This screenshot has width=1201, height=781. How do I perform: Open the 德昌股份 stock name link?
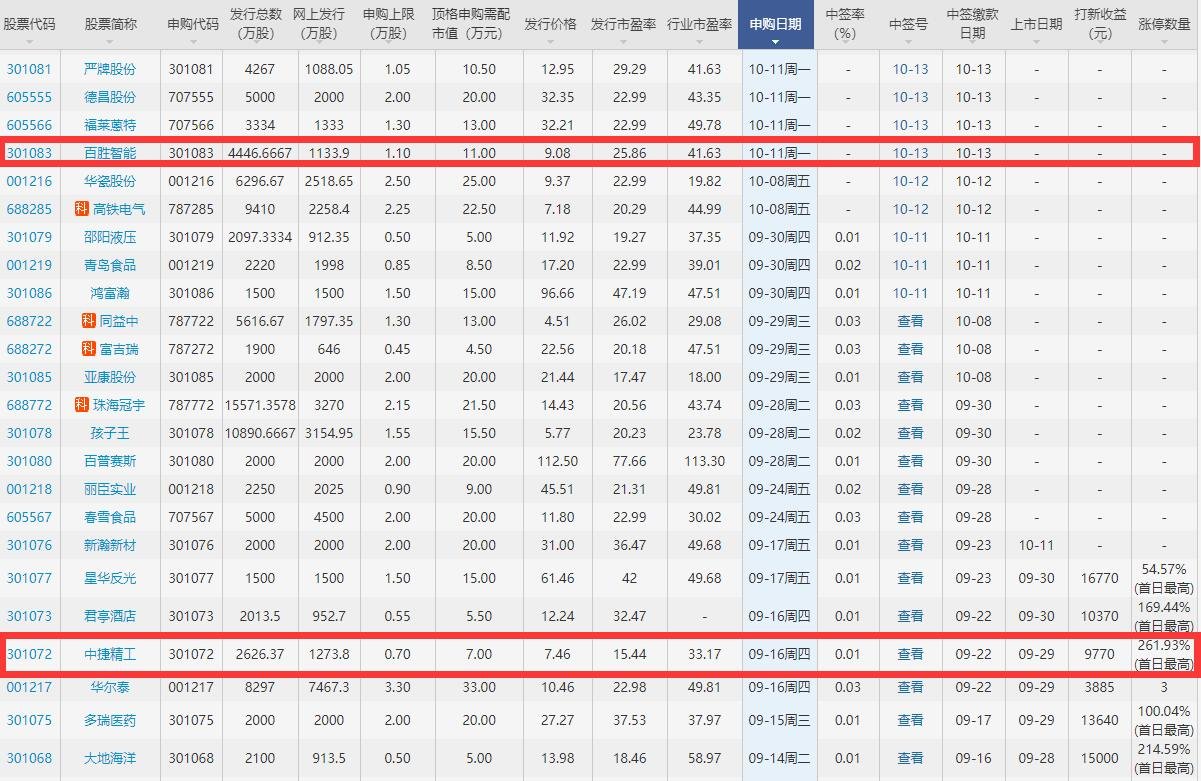(x=110, y=97)
